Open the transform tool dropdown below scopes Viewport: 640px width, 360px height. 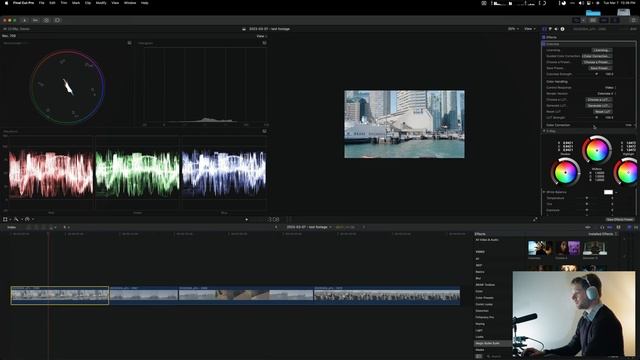[x=7, y=220]
